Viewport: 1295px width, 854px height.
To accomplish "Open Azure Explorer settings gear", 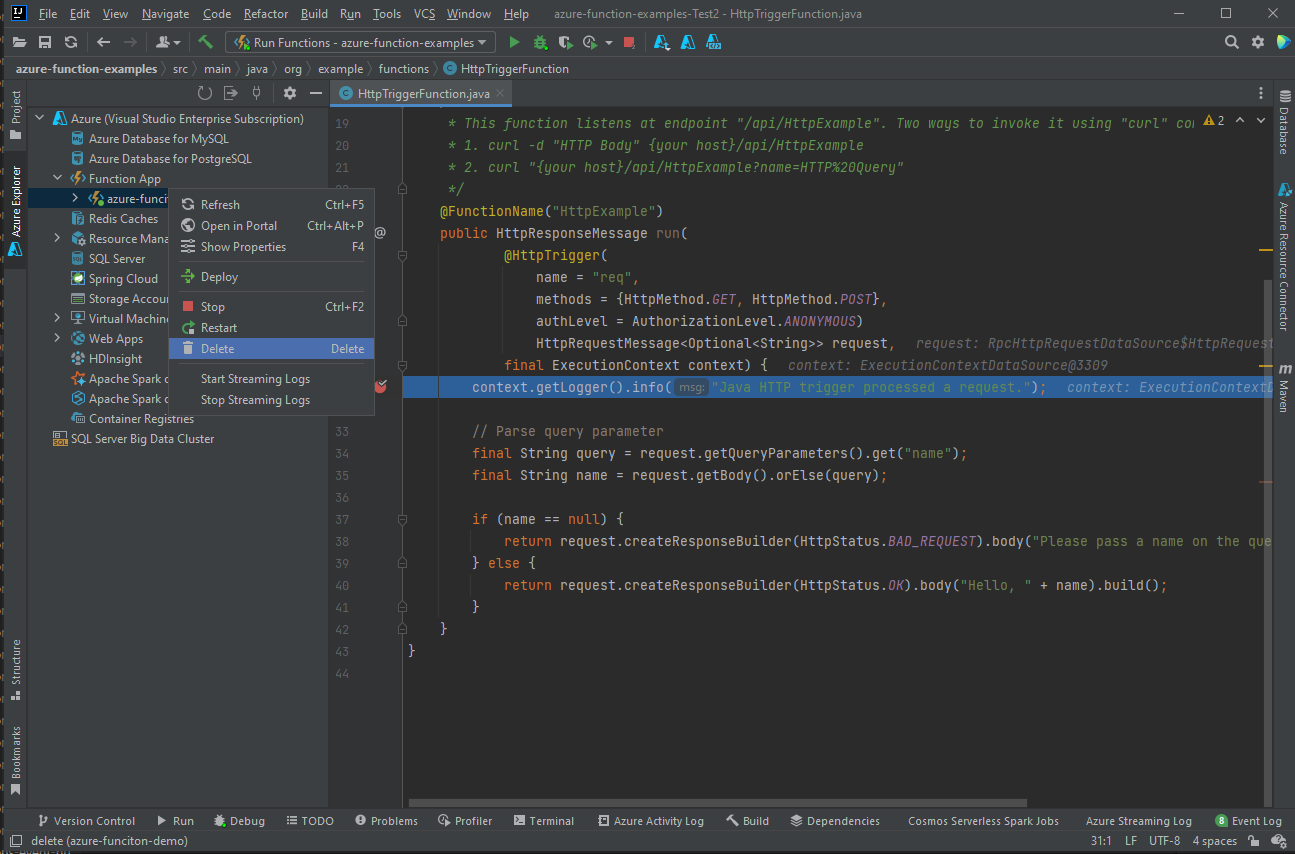I will [x=290, y=93].
